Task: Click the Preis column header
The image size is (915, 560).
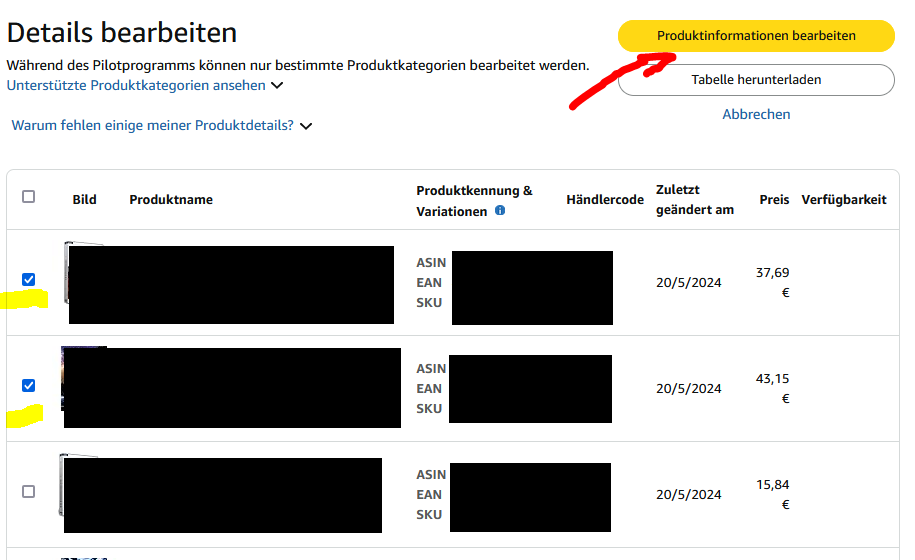Action: click(x=774, y=200)
